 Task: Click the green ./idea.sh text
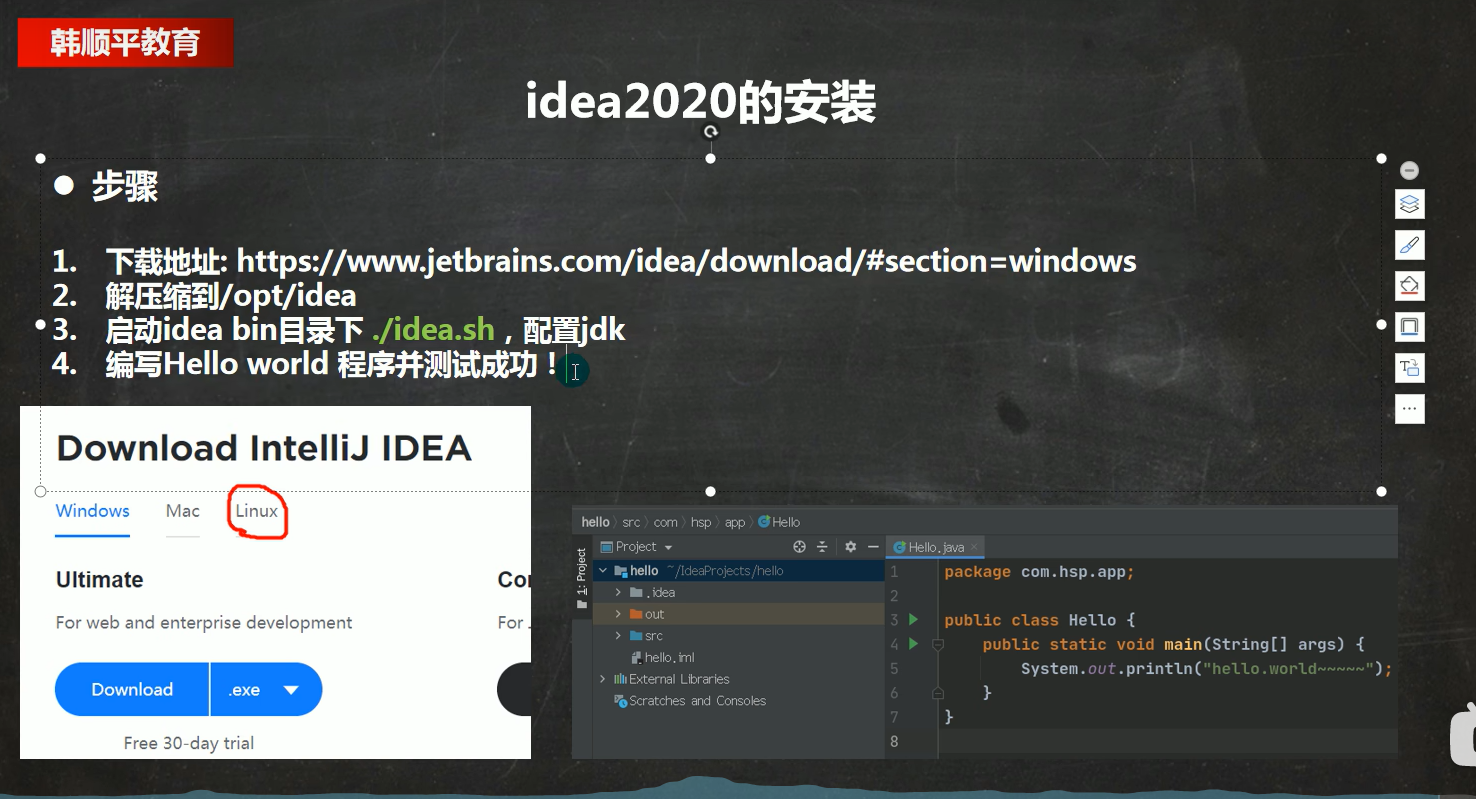coord(433,329)
